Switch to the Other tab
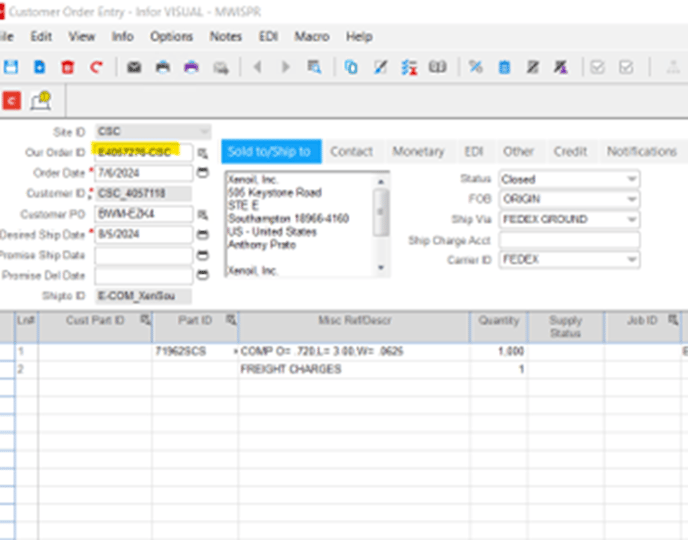Viewport: 688px width, 540px height. (x=518, y=151)
